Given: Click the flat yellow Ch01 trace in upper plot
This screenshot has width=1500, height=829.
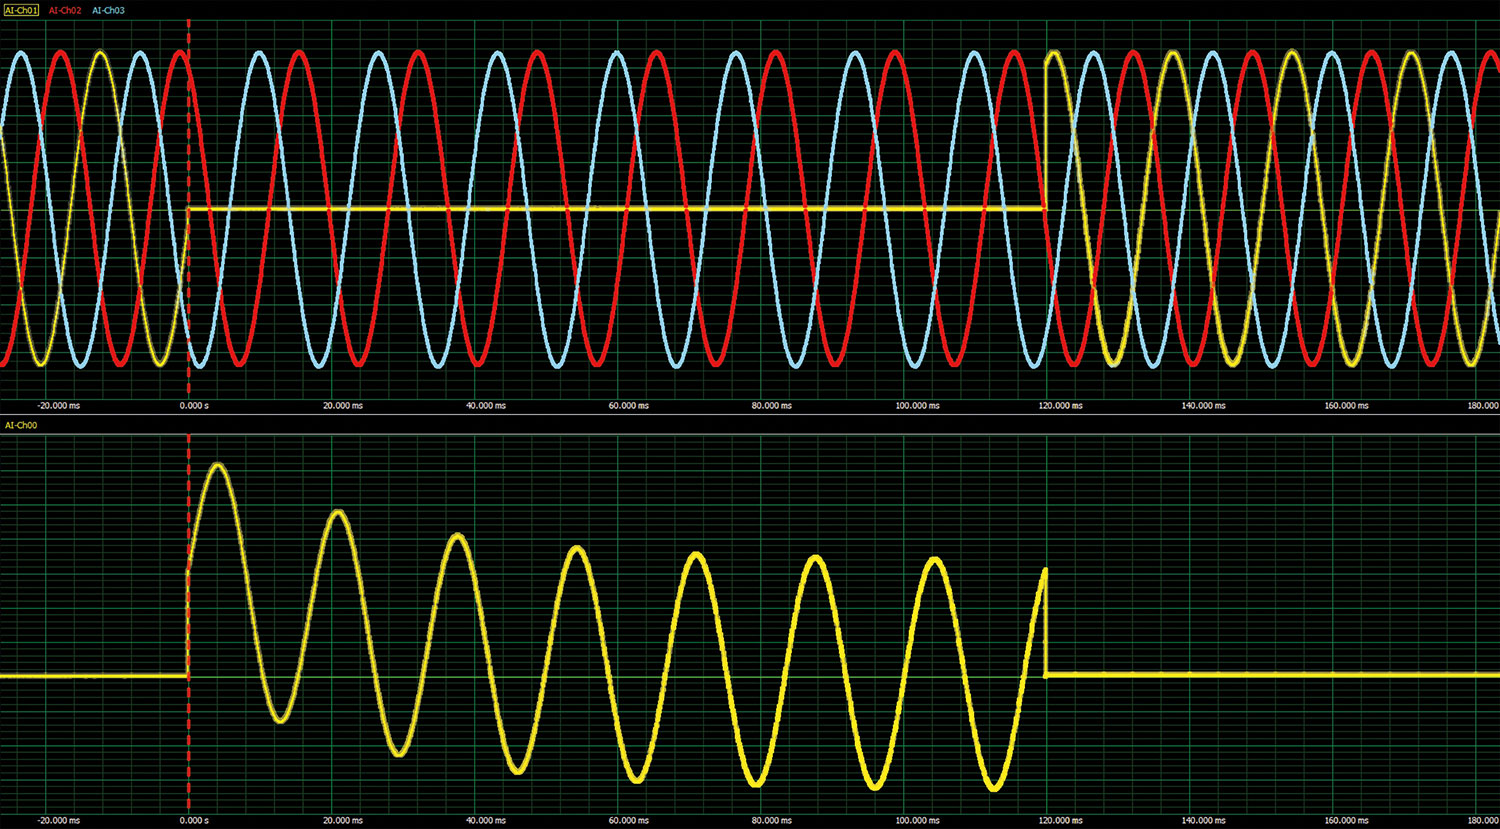Looking at the screenshot, I should point(620,209).
